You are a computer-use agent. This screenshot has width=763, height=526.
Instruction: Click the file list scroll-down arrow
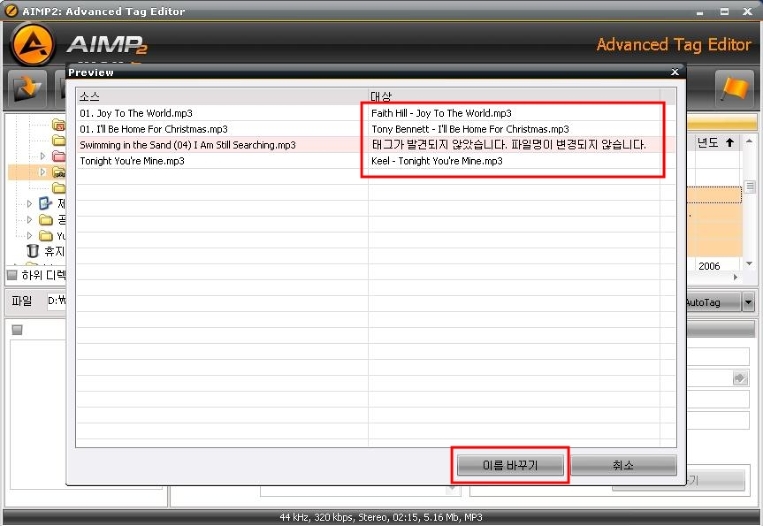coord(749,263)
